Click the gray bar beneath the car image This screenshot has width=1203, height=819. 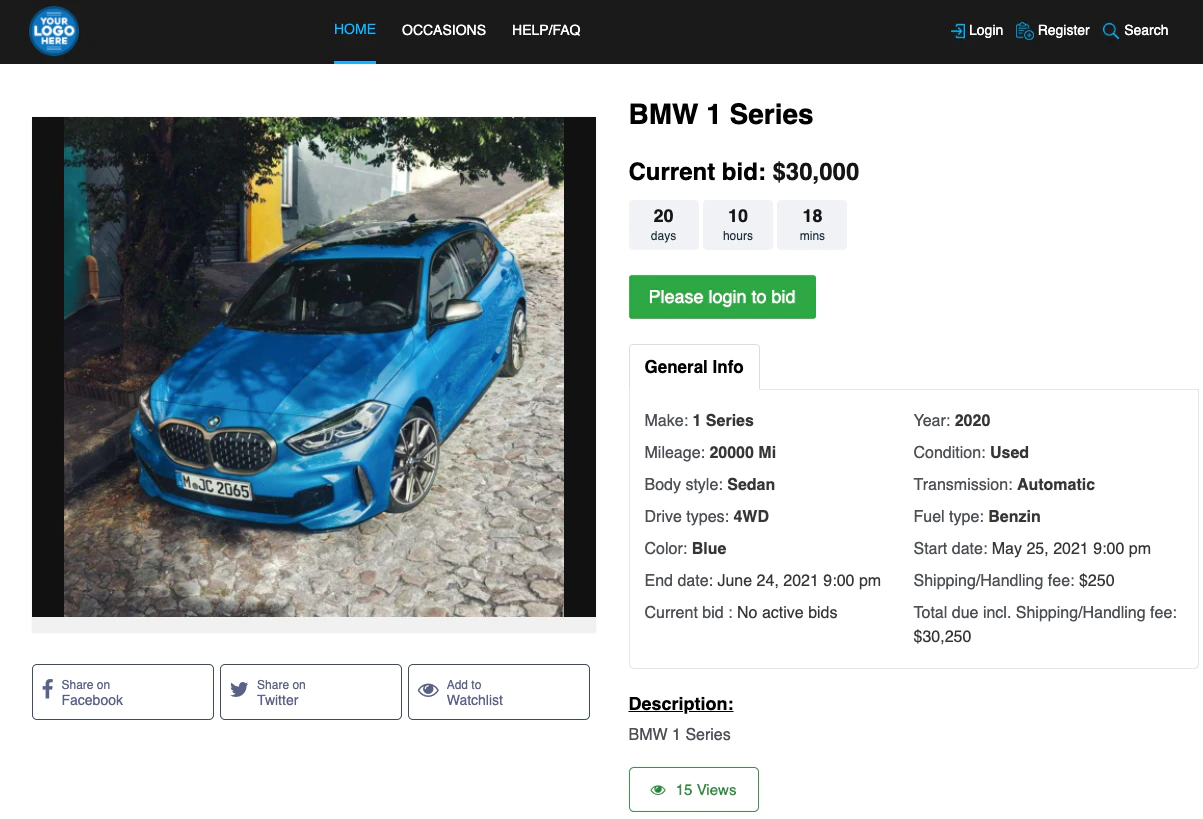[314, 625]
